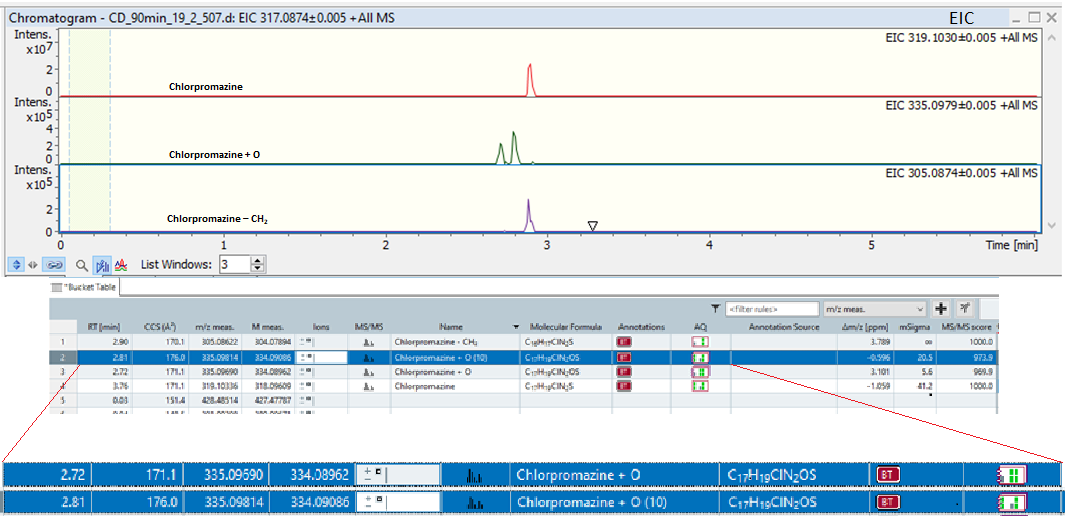Click the CCS column header
The height and width of the screenshot is (517, 1065).
[x=159, y=327]
